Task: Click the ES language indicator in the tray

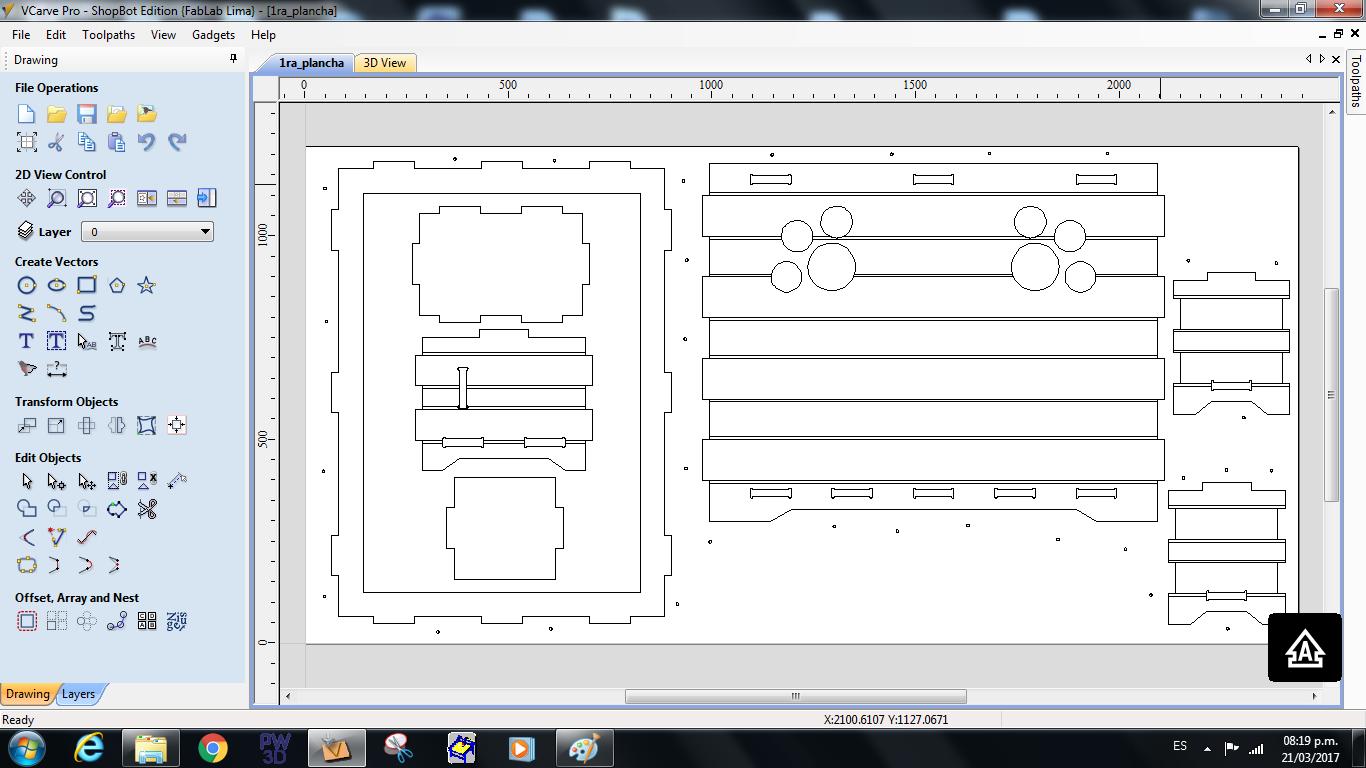Action: 1179,746
